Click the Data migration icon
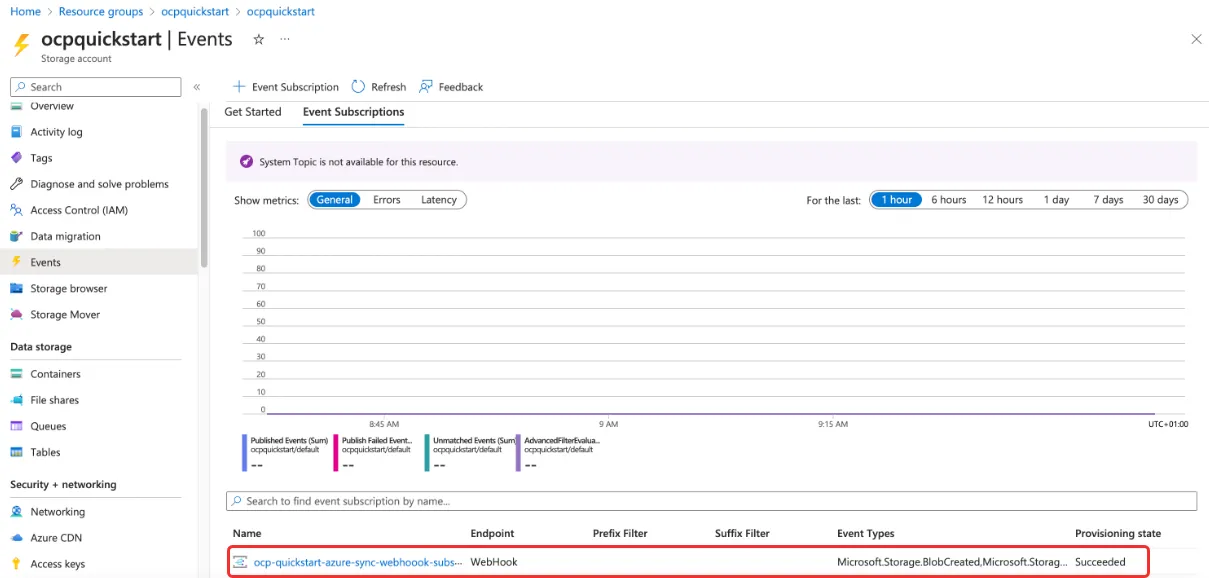Viewport: 1209px width, 578px height. point(16,236)
